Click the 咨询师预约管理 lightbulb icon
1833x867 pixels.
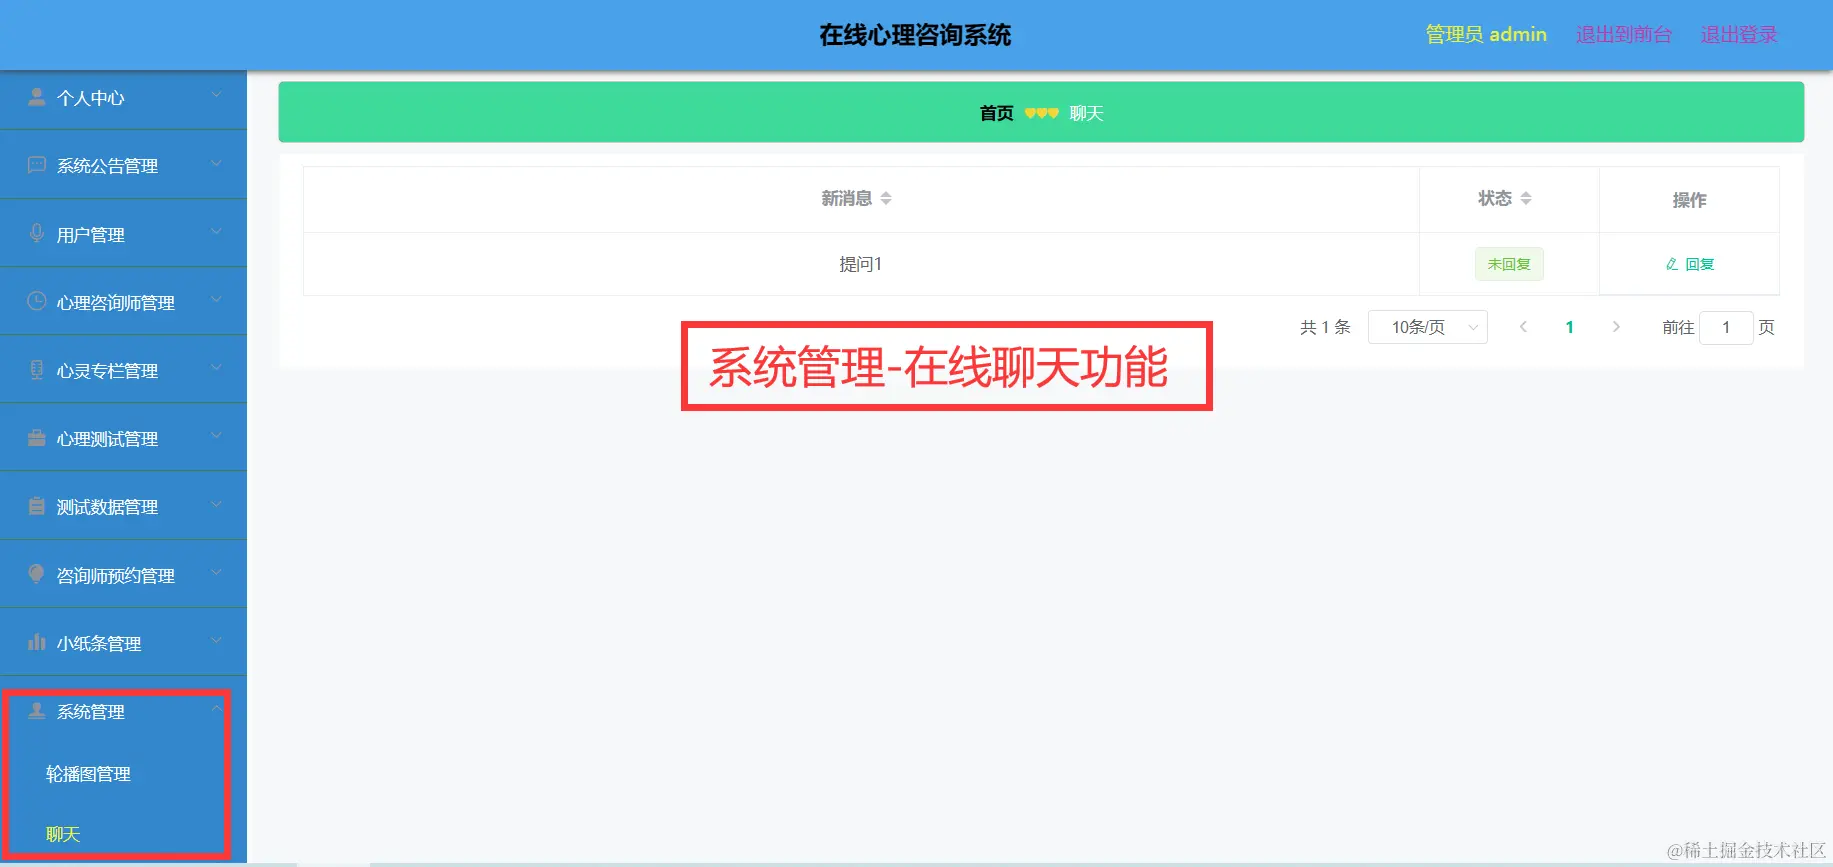coord(37,574)
